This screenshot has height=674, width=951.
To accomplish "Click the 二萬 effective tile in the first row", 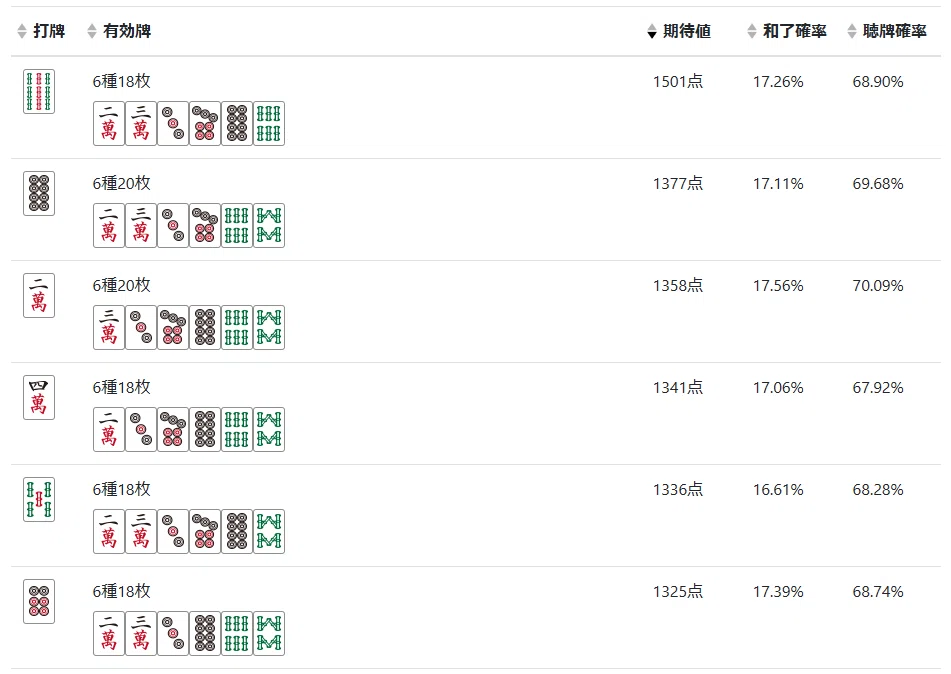I will click(x=109, y=124).
